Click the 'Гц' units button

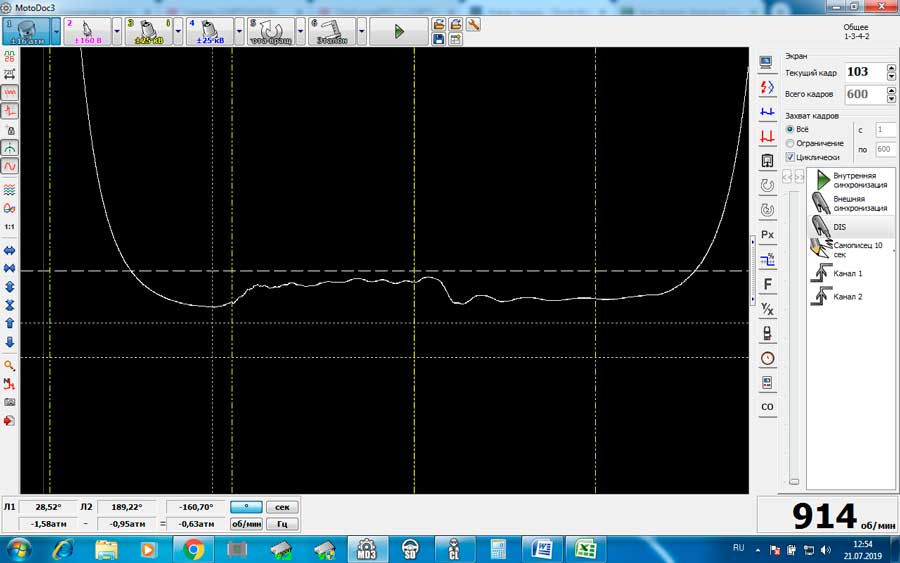[x=283, y=523]
